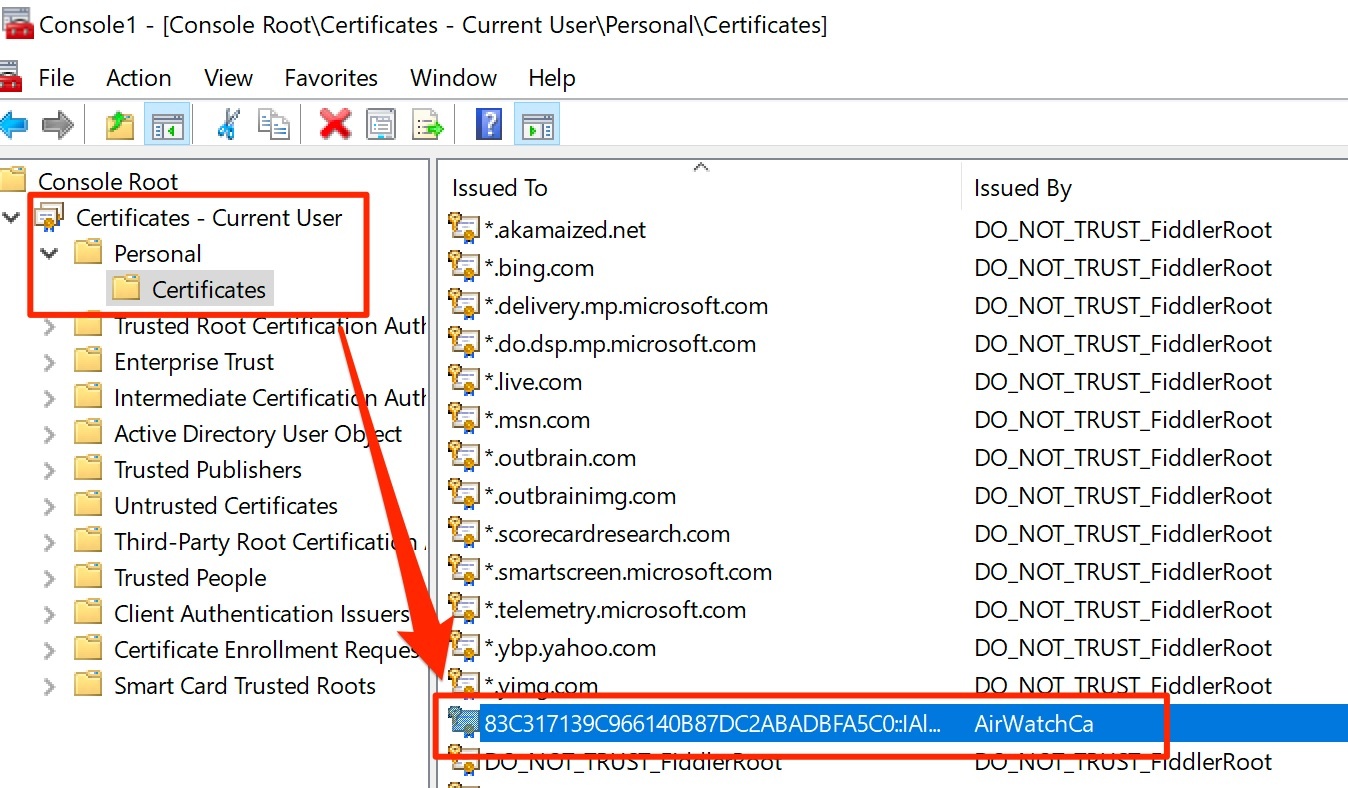Expand the Trusted Publishers node

pyautogui.click(x=49, y=470)
